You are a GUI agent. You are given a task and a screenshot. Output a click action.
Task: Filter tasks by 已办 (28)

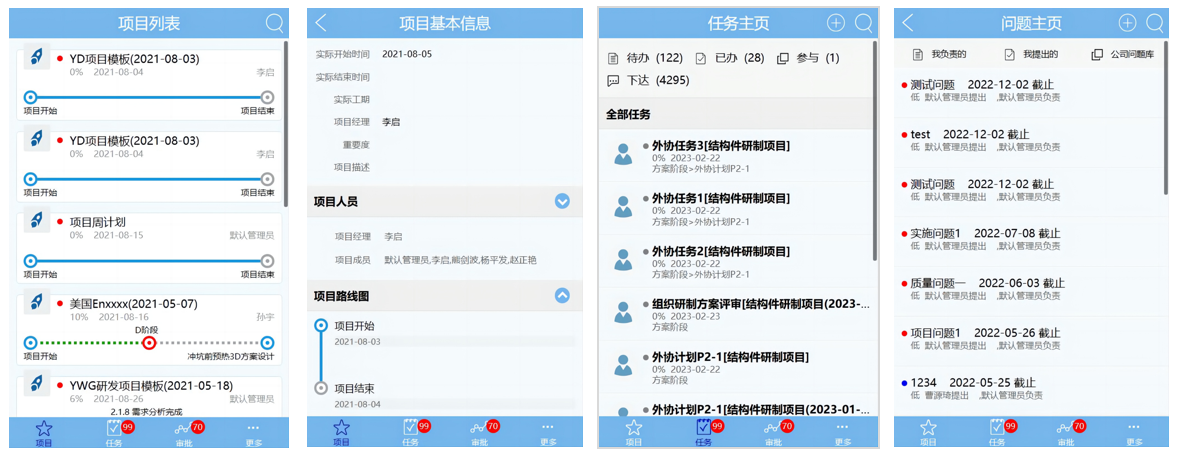tap(730, 58)
